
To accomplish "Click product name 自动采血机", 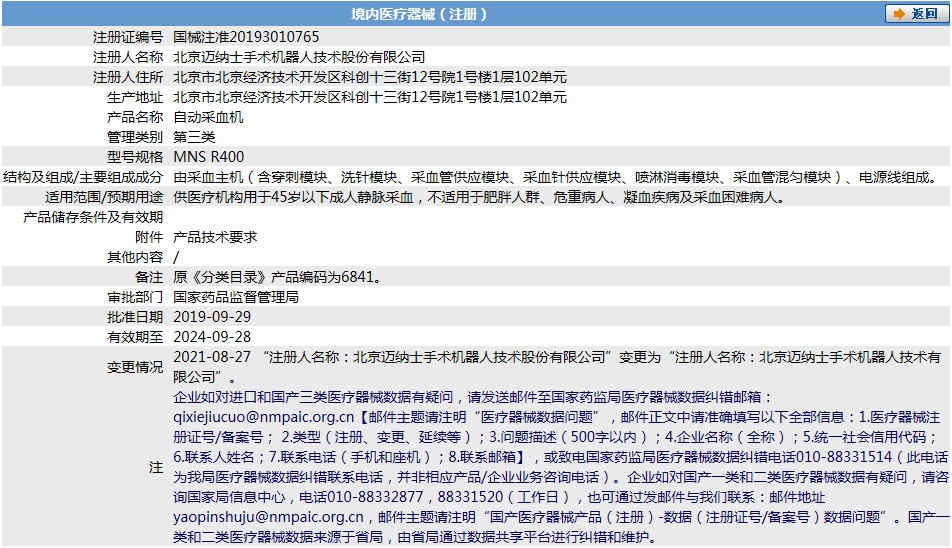I will (208, 117).
